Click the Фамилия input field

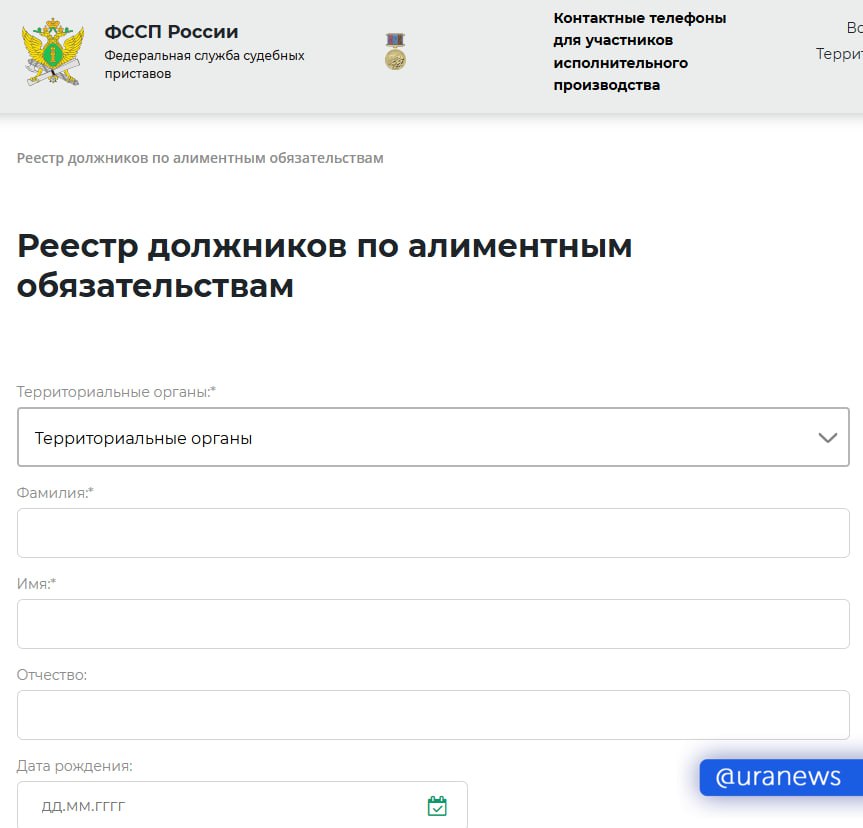[433, 533]
